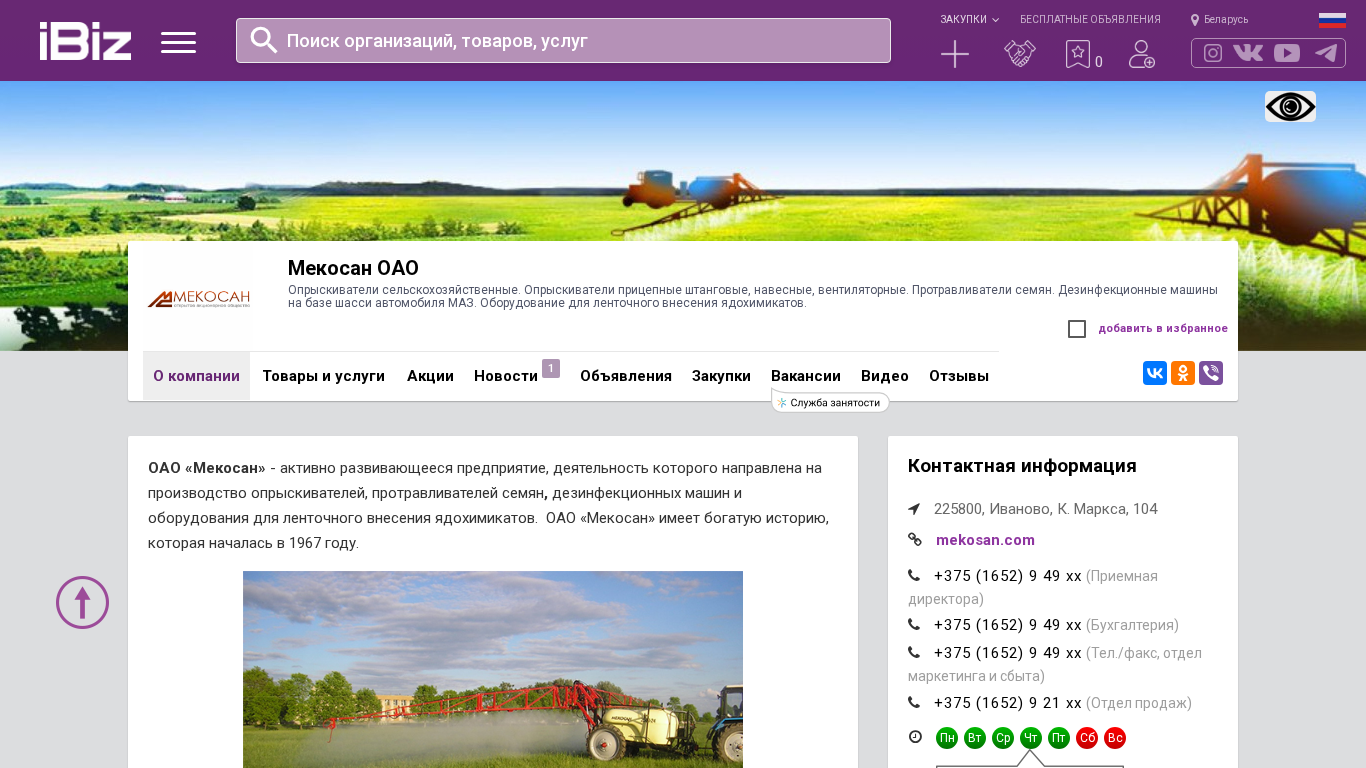Image resolution: width=1366 pixels, height=768 pixels.
Task: Check the добавить в избранное checkbox
Action: click(x=1077, y=329)
